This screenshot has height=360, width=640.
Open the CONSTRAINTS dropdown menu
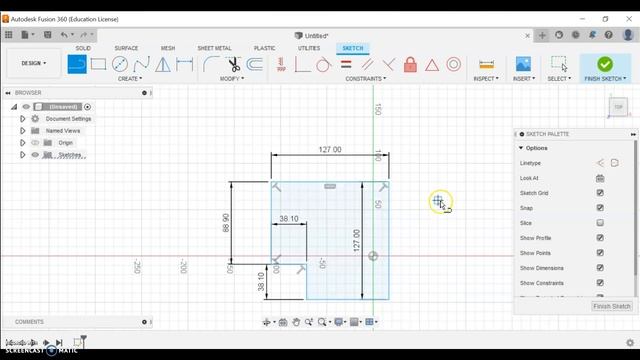coord(366,78)
